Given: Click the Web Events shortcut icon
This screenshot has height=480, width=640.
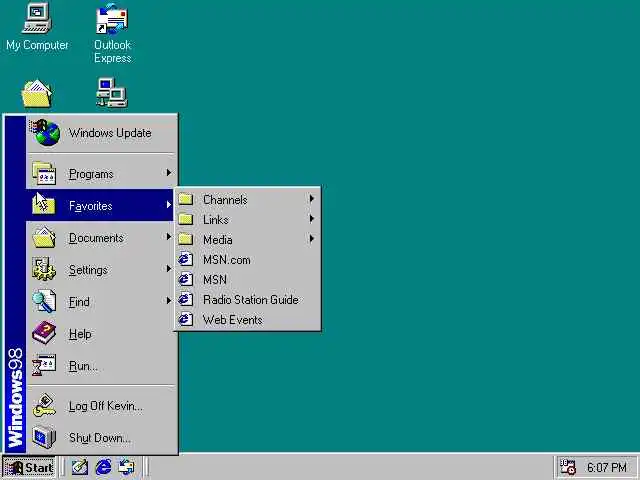Looking at the screenshot, I should (x=186, y=319).
